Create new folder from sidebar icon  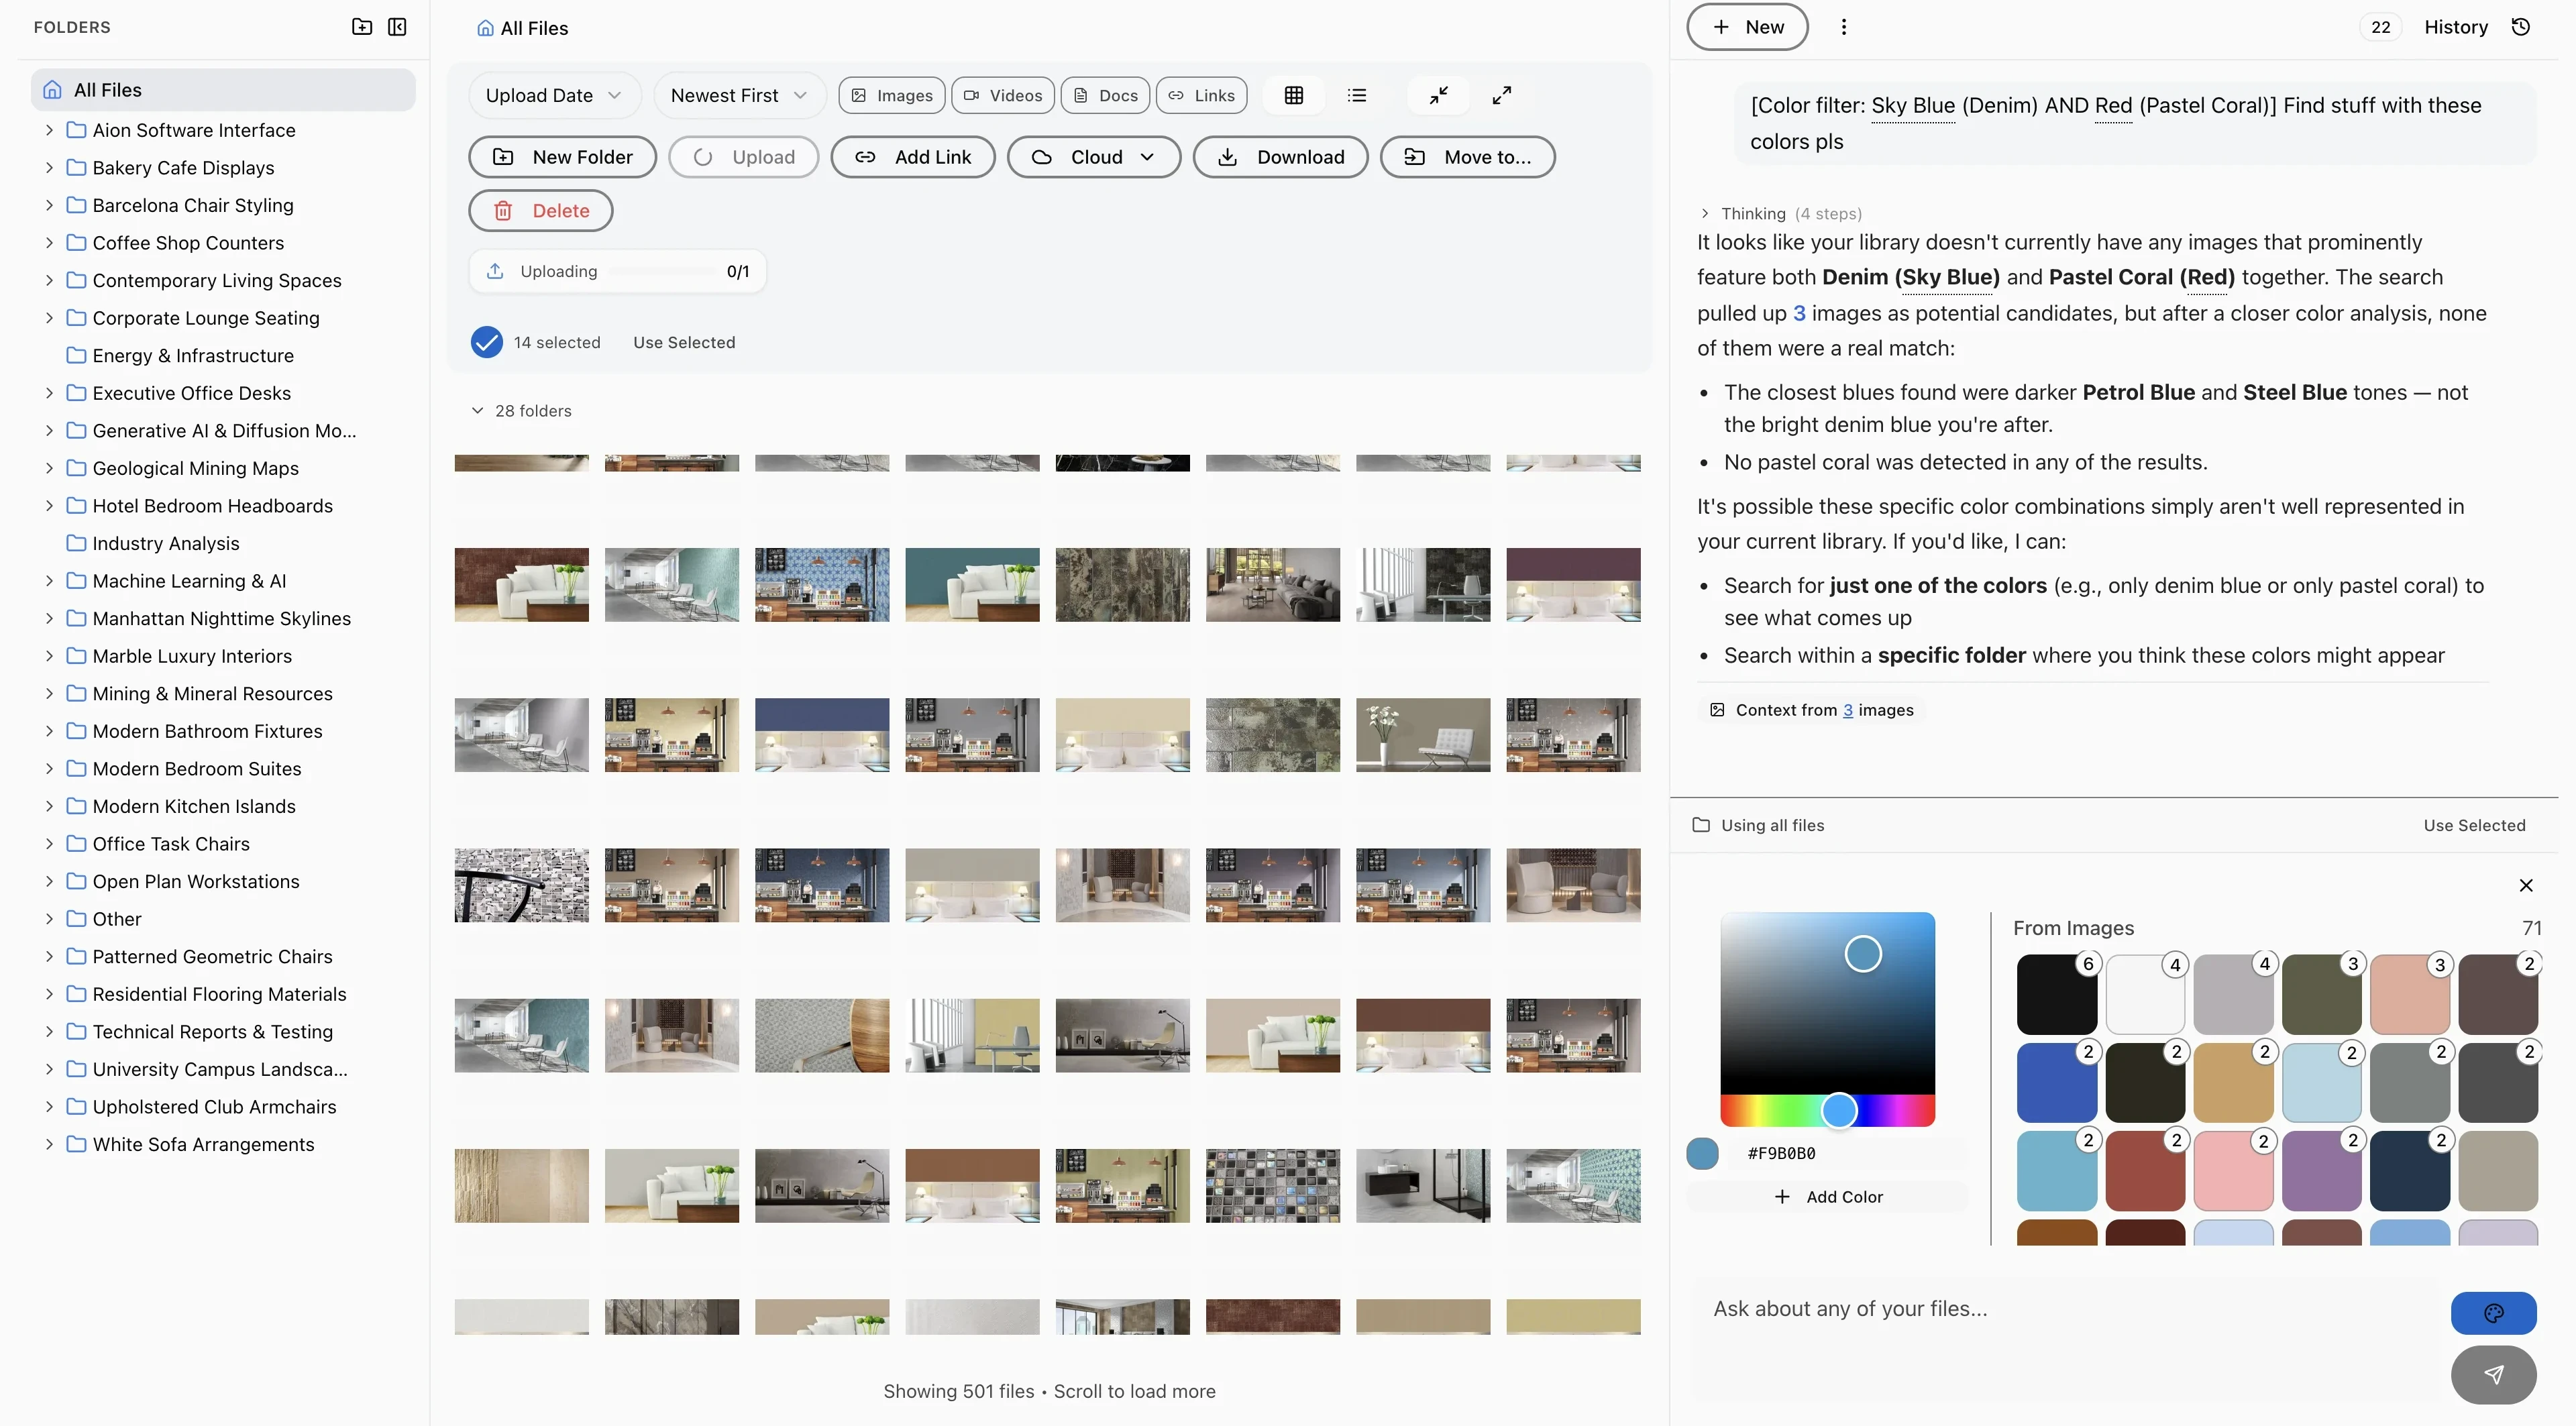(361, 27)
